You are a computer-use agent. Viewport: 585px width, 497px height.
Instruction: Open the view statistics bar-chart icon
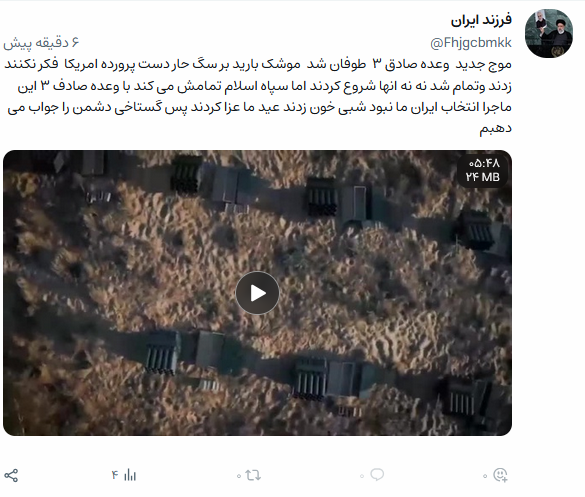pyautogui.click(x=130, y=475)
